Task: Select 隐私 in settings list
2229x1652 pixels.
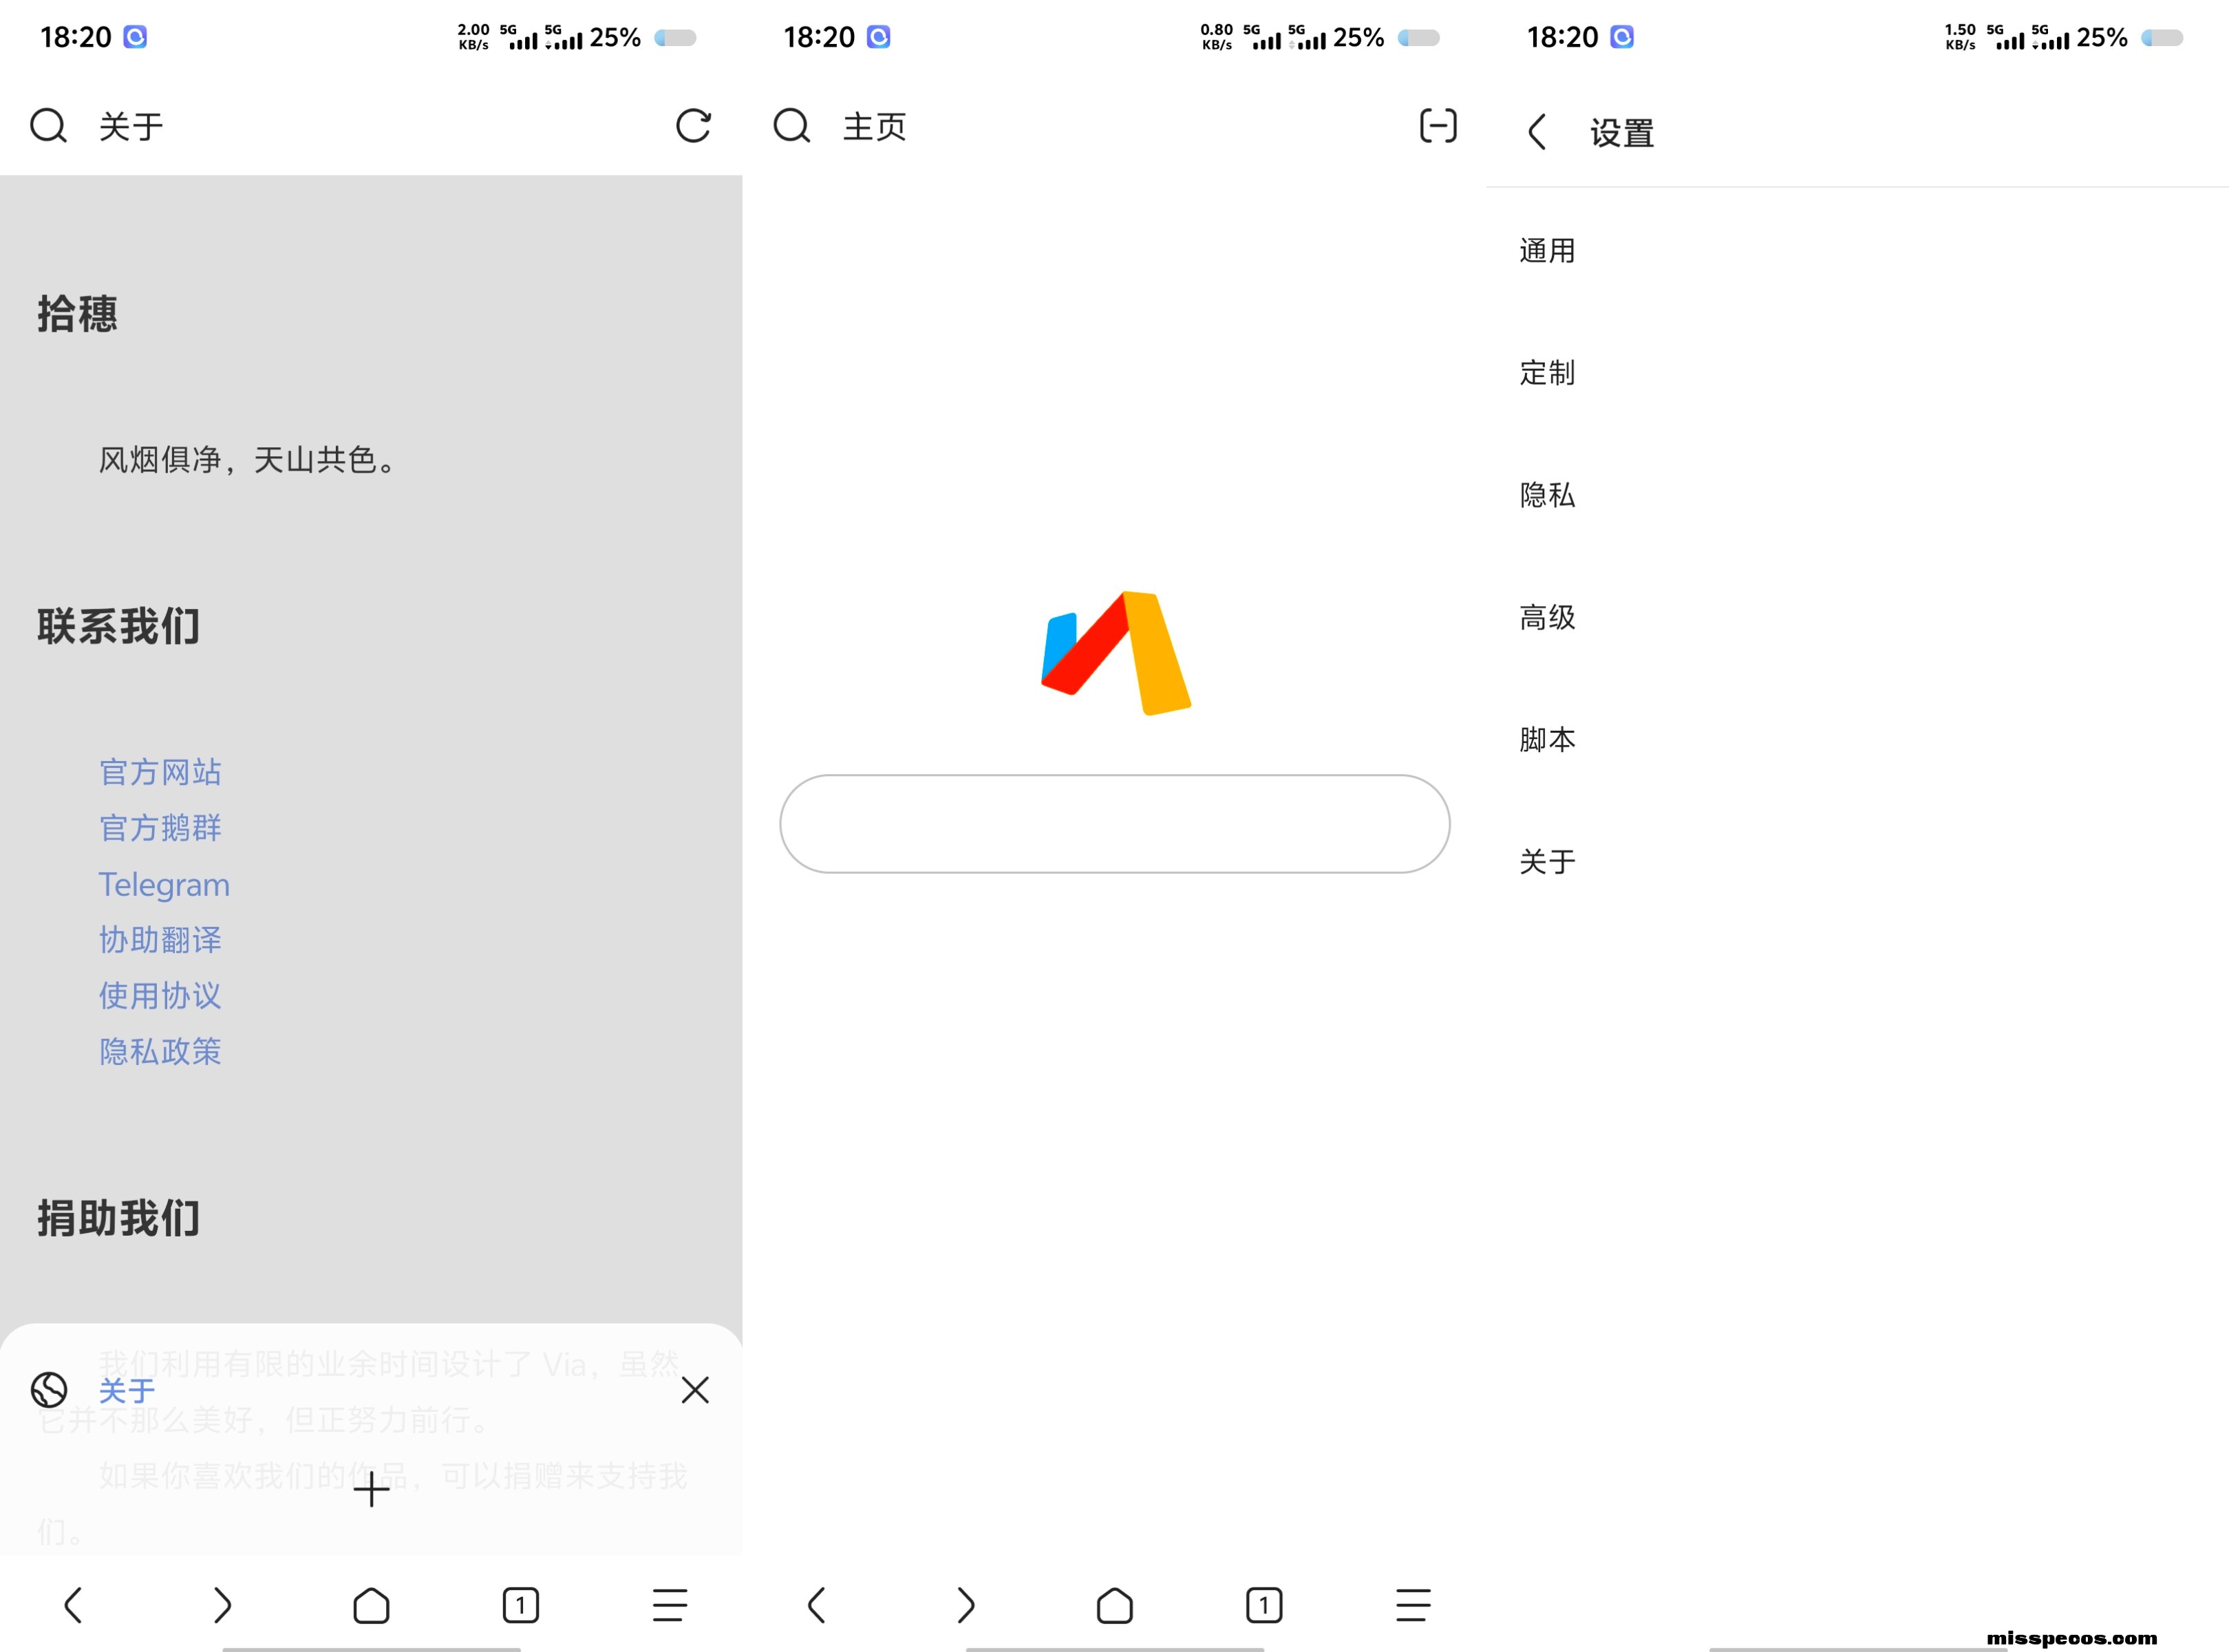Action: pos(1547,495)
